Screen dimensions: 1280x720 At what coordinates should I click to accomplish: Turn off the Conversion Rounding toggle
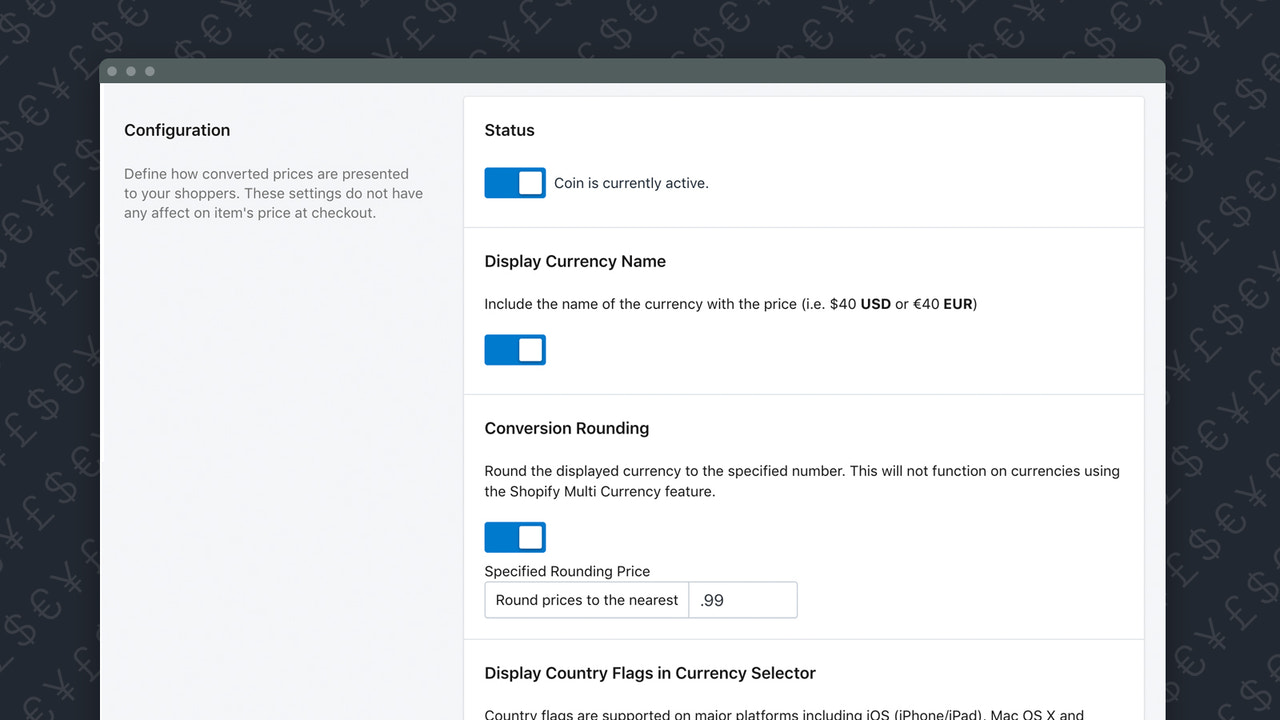514,537
